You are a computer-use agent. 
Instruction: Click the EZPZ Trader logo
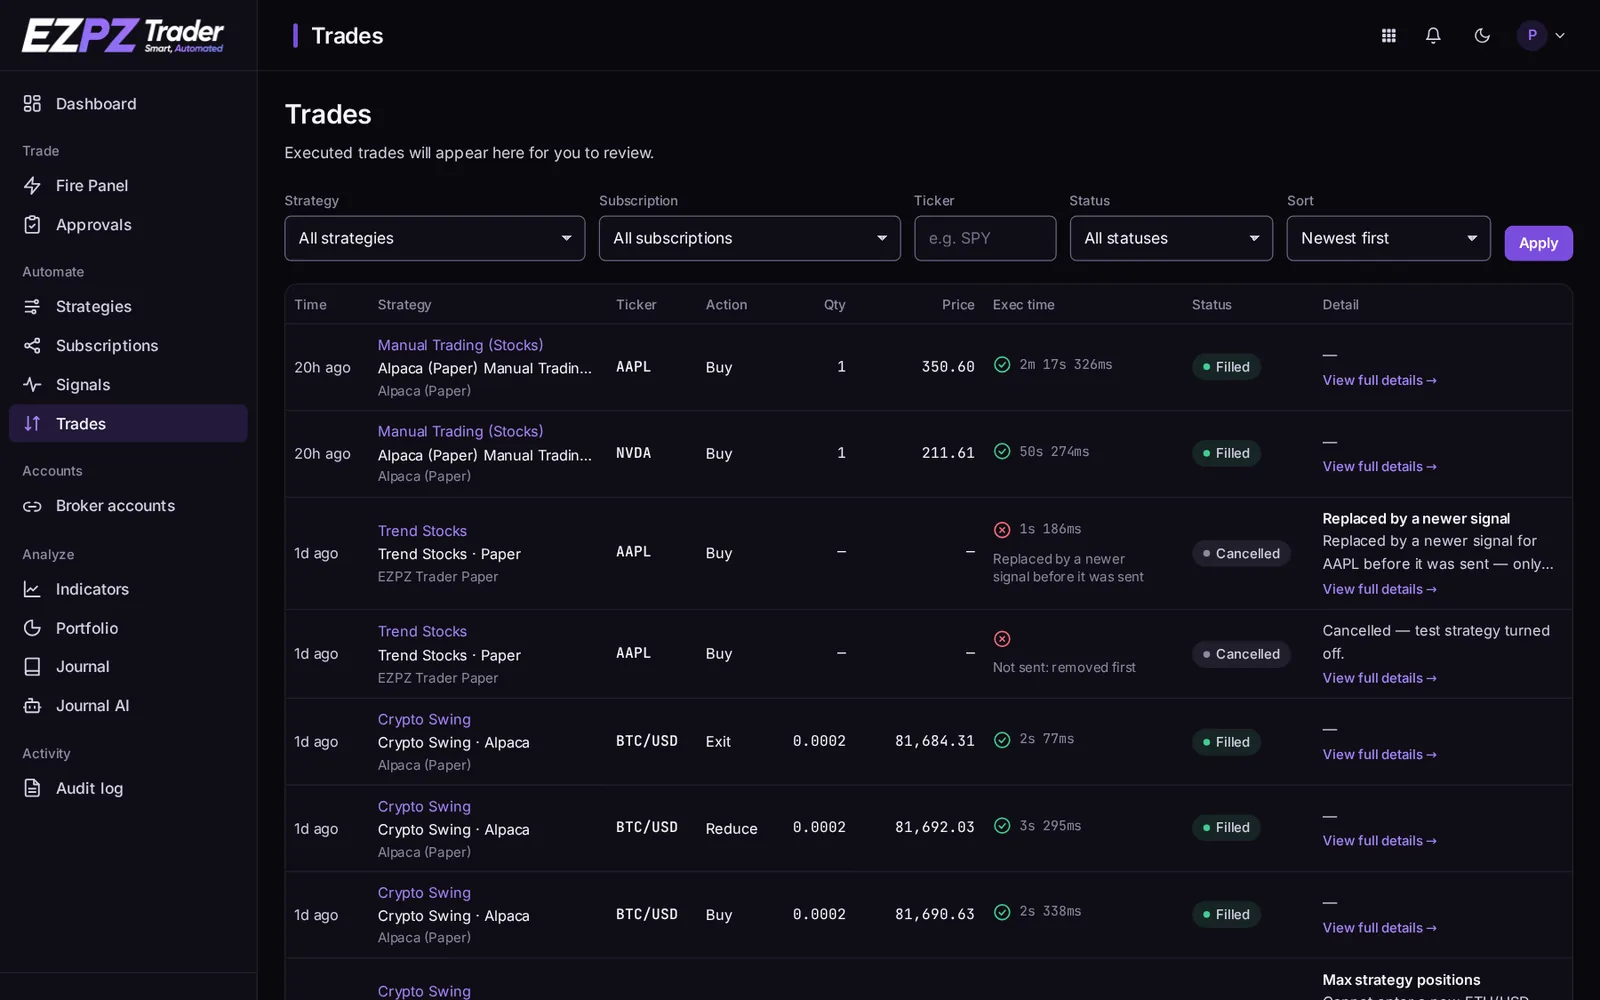123,35
